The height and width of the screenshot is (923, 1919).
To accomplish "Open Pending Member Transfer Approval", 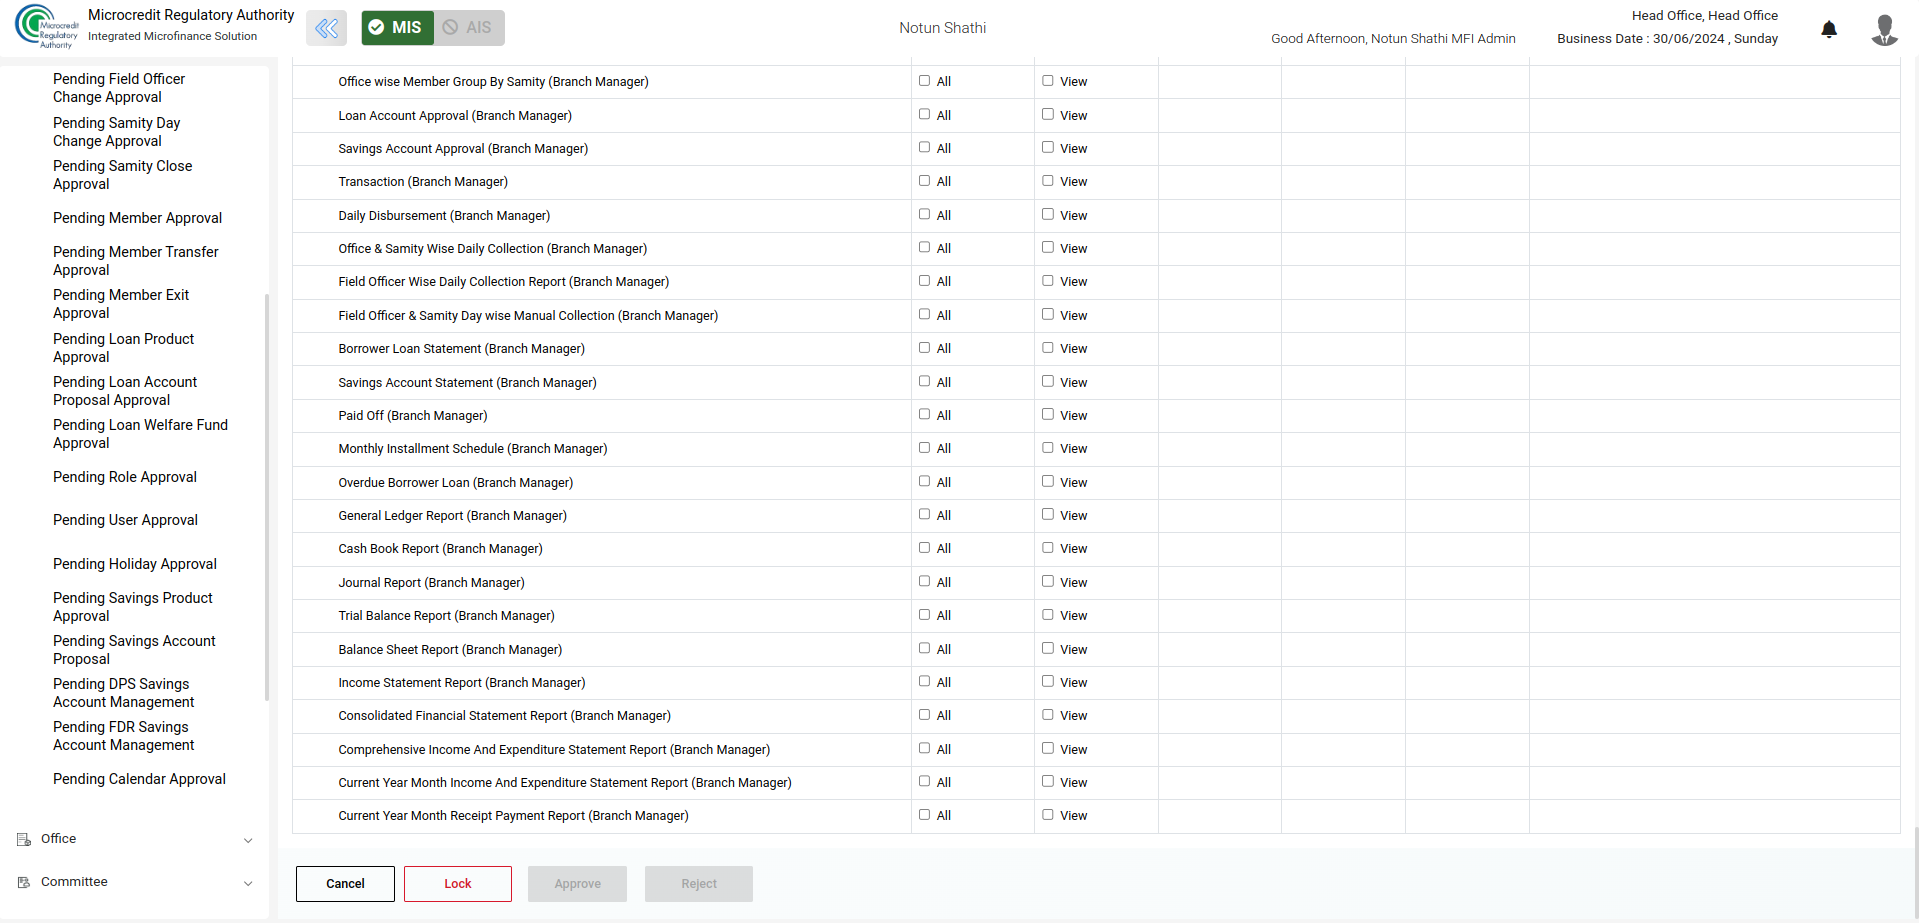I will tap(136, 261).
